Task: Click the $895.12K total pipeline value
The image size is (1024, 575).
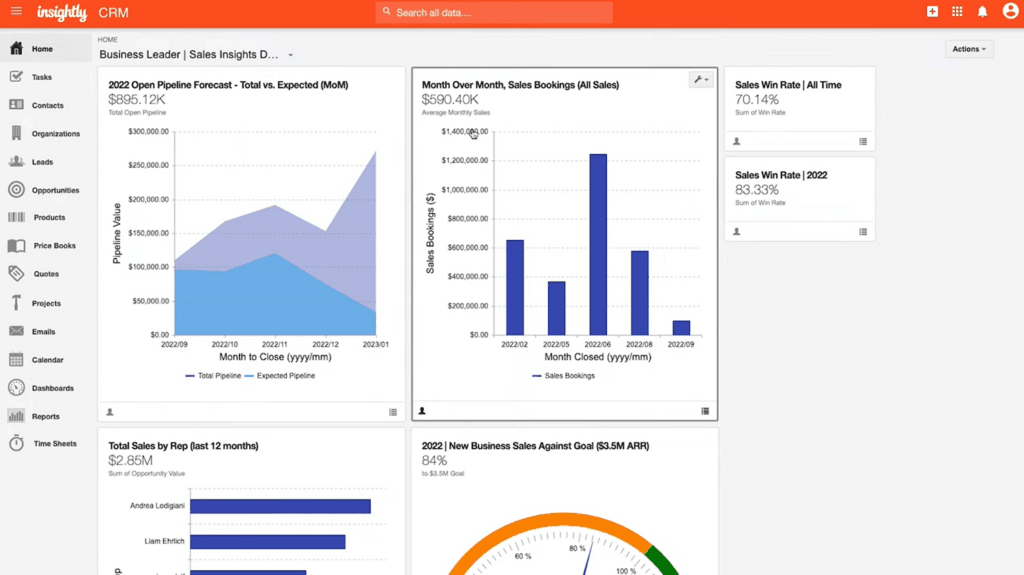Action: point(136,99)
